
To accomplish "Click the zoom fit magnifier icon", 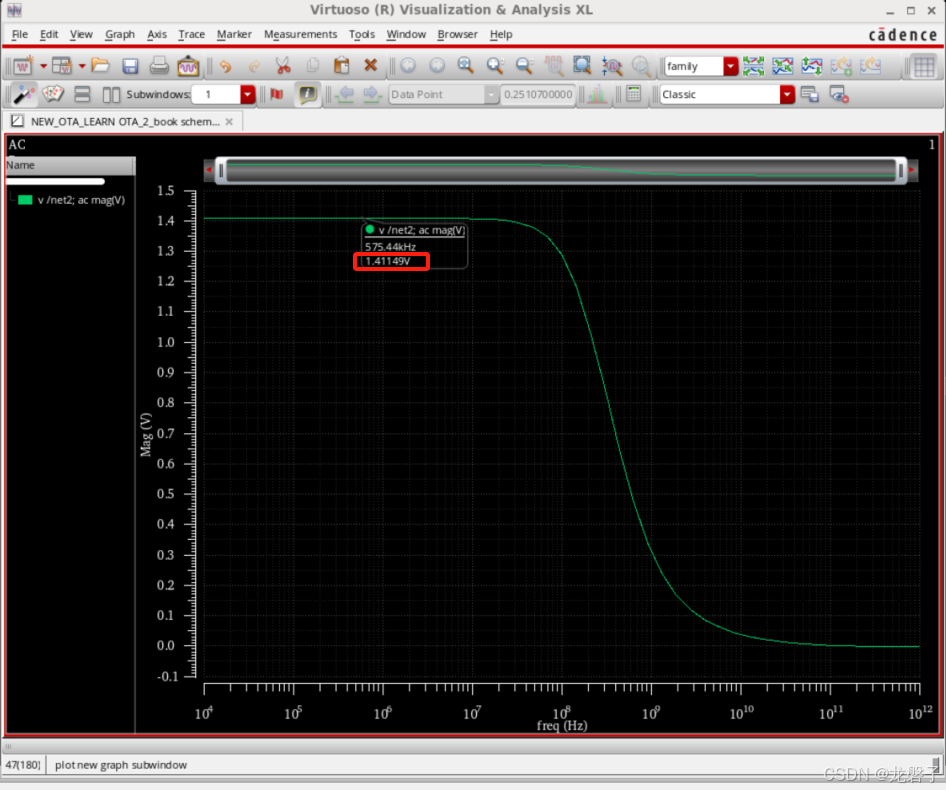I will tap(465, 66).
